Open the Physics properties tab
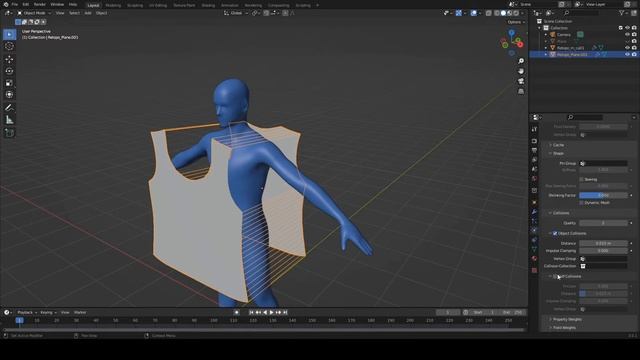Image resolution: width=640 pixels, height=360 pixels. pyautogui.click(x=534, y=230)
